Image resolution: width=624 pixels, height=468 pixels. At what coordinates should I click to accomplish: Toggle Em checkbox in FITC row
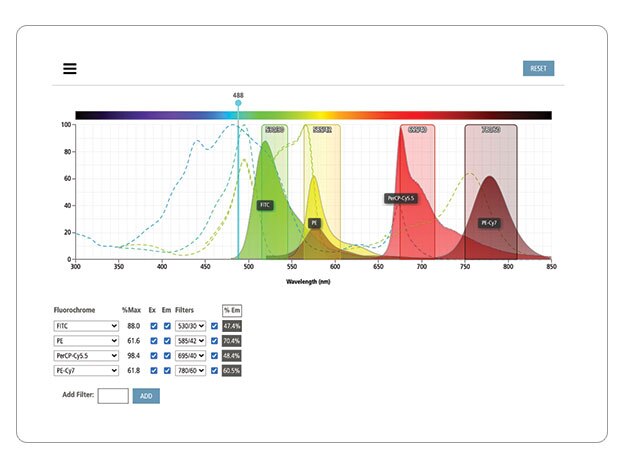[x=167, y=326]
